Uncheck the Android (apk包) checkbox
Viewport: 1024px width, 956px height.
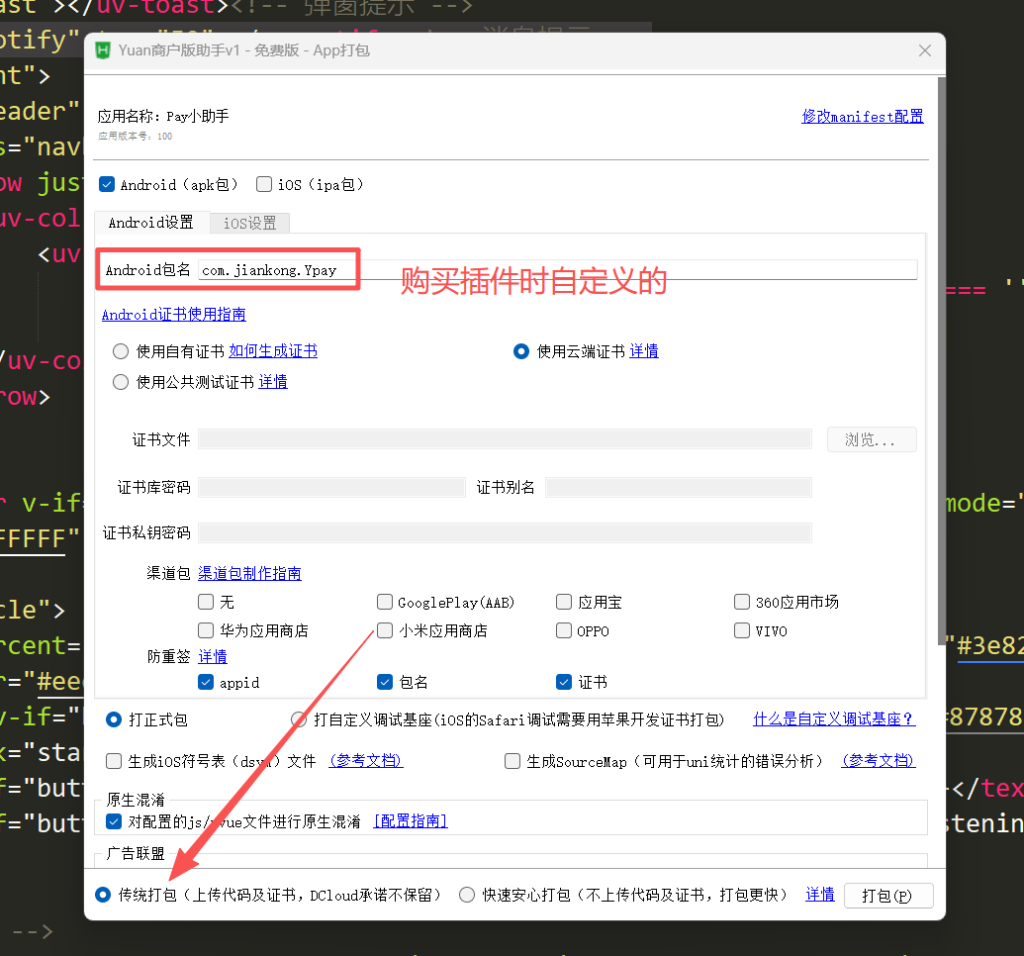coord(107,184)
